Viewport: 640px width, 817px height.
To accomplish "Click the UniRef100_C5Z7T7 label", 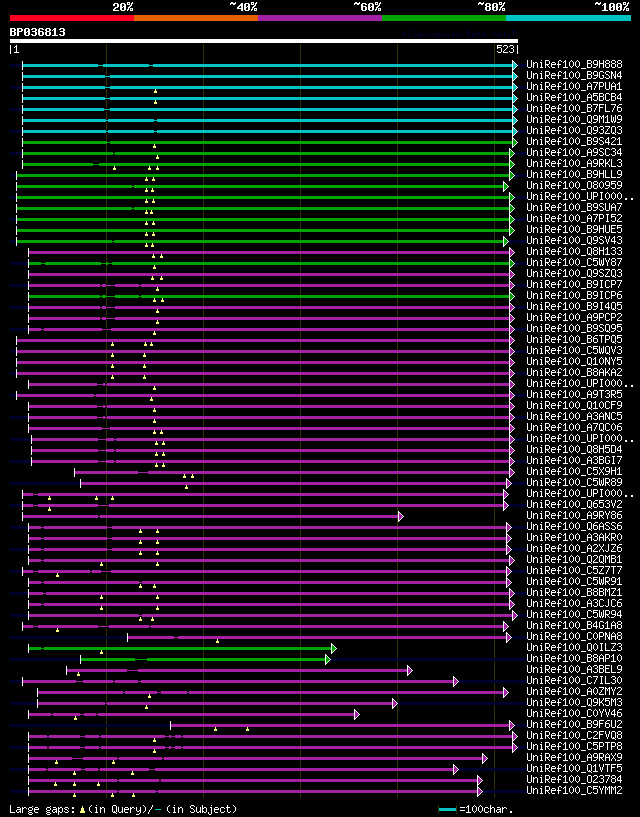I will 574,571.
